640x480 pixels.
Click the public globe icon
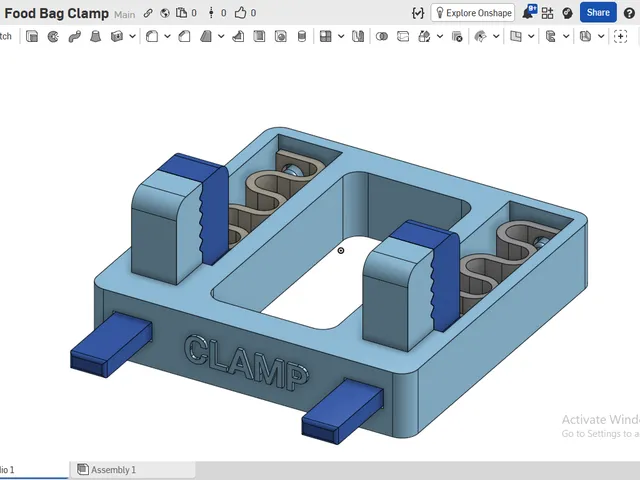point(164,13)
